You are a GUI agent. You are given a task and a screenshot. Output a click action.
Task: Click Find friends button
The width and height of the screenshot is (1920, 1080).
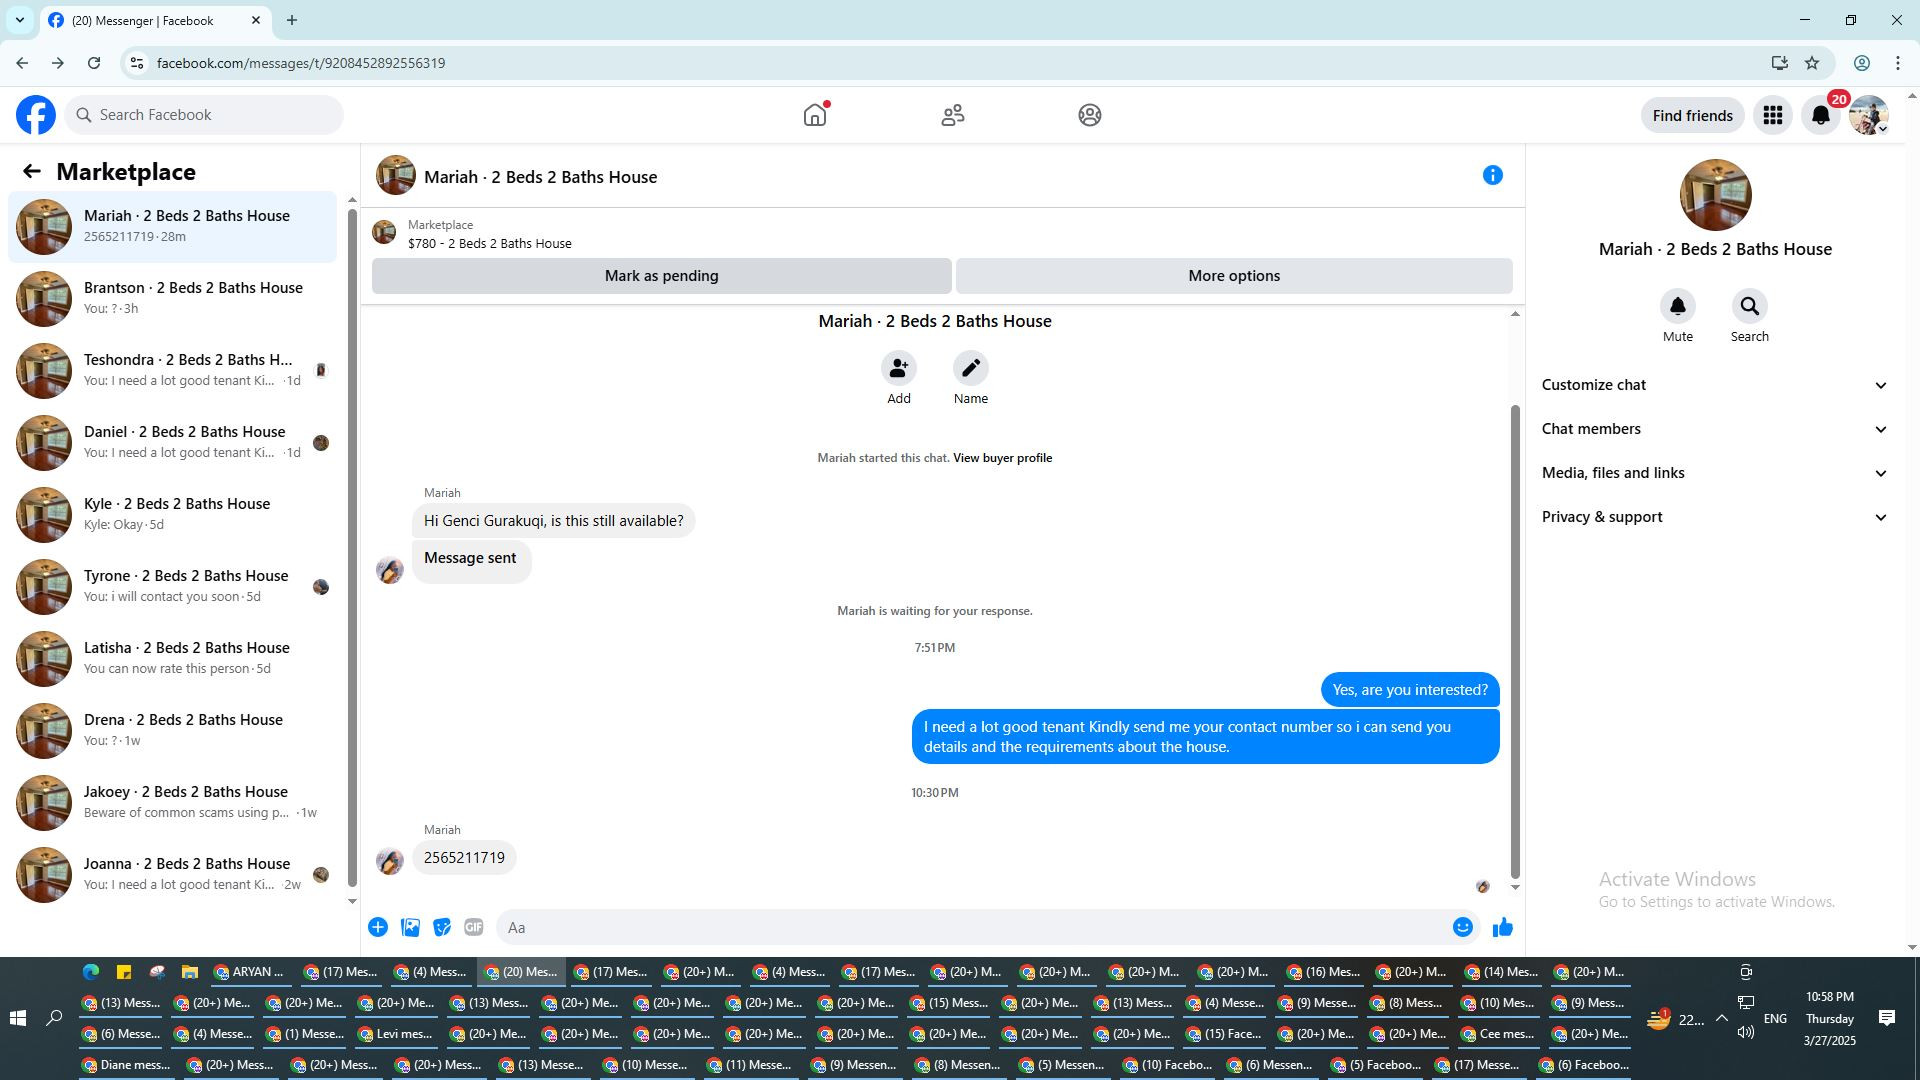click(1692, 115)
